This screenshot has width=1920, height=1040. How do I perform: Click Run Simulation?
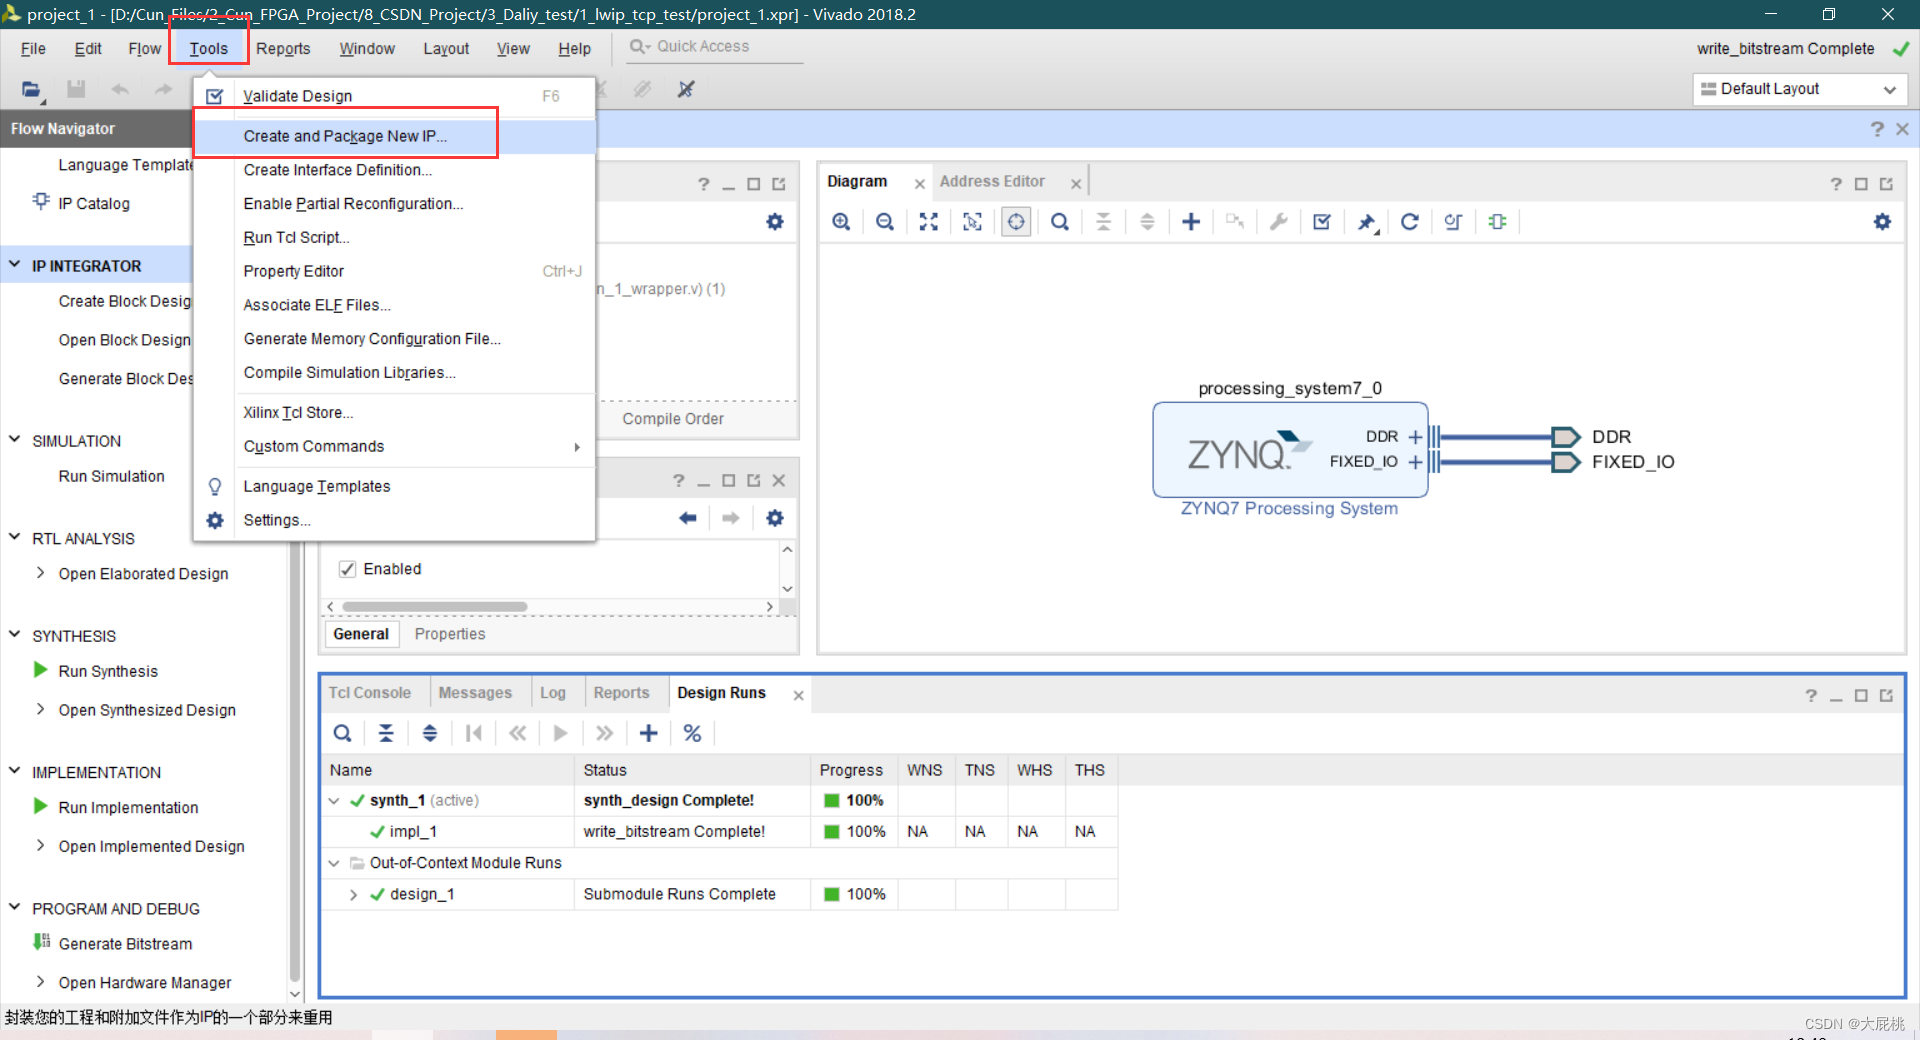pos(111,476)
